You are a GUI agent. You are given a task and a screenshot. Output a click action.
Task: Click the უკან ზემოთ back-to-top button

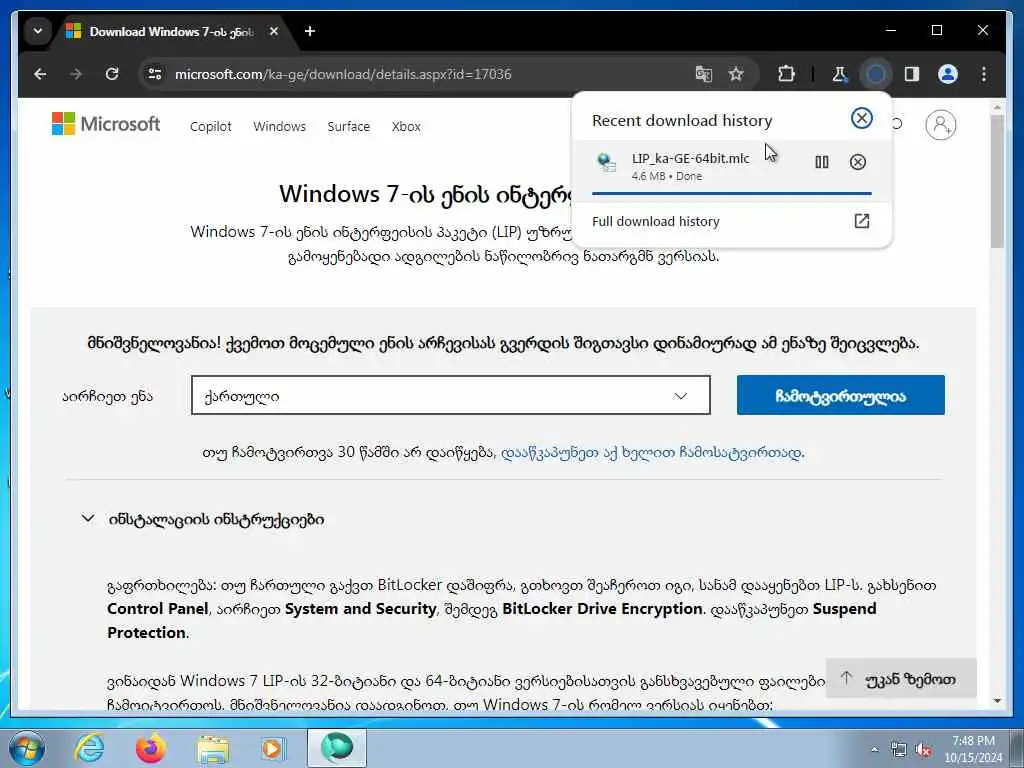click(x=901, y=679)
